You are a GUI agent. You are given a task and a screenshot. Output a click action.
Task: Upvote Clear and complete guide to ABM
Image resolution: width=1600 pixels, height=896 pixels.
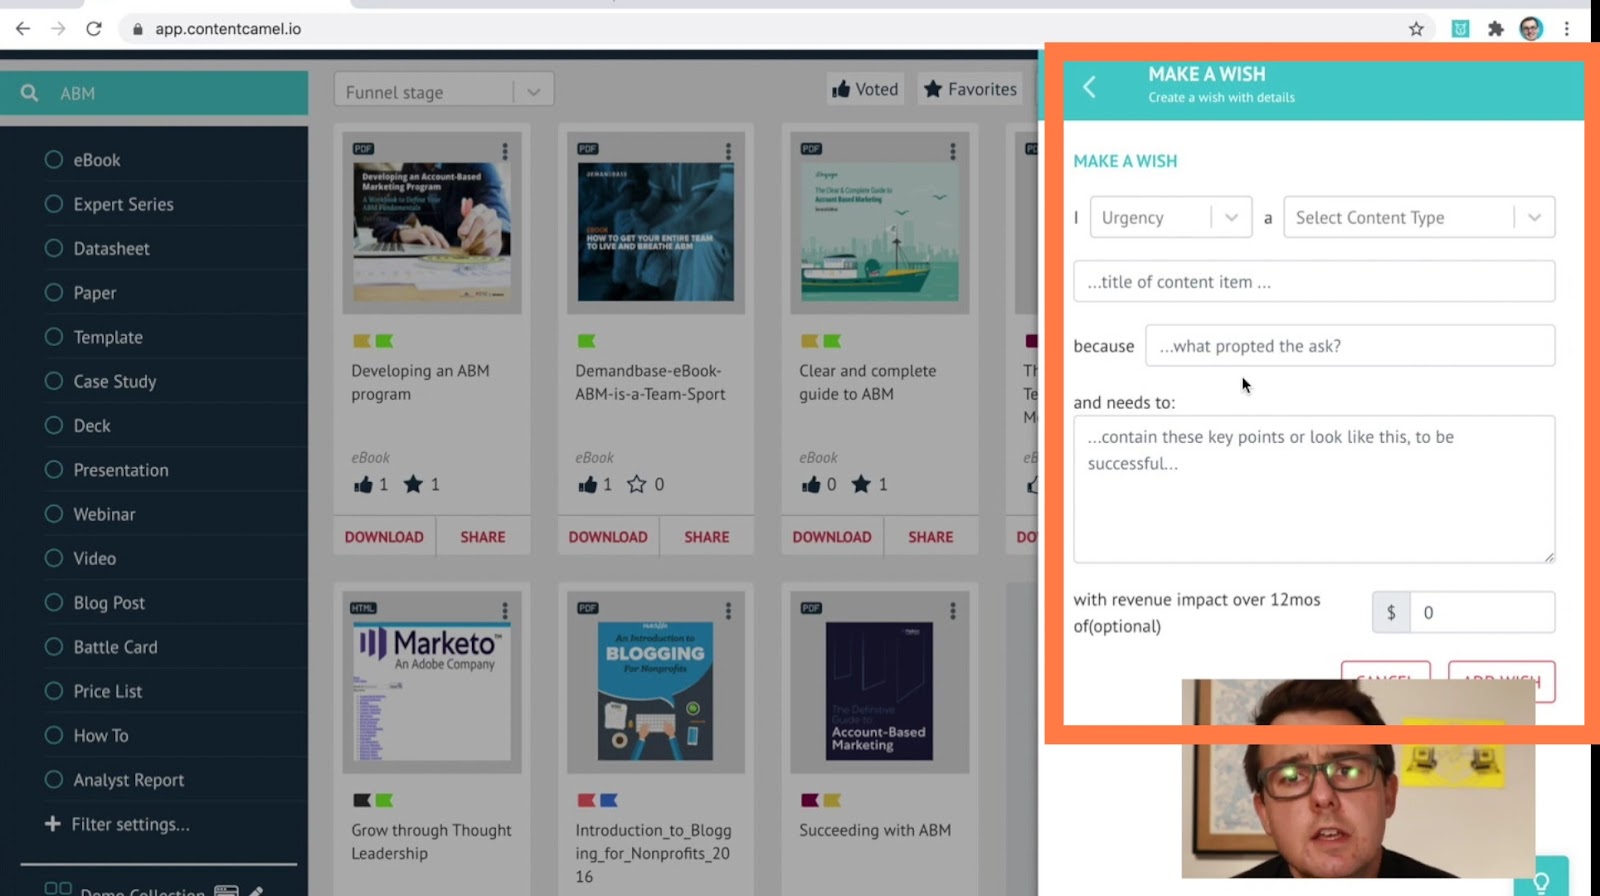811,484
